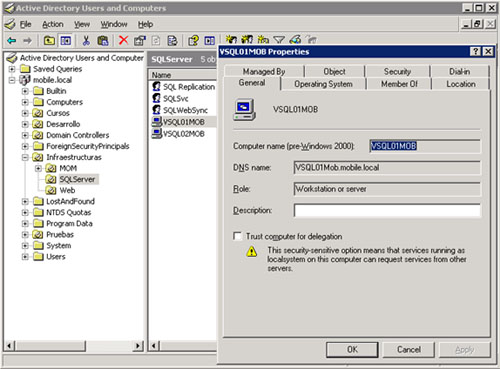The height and width of the screenshot is (369, 500).
Task: Open Properties via the toolbar icon
Action: pos(140,41)
